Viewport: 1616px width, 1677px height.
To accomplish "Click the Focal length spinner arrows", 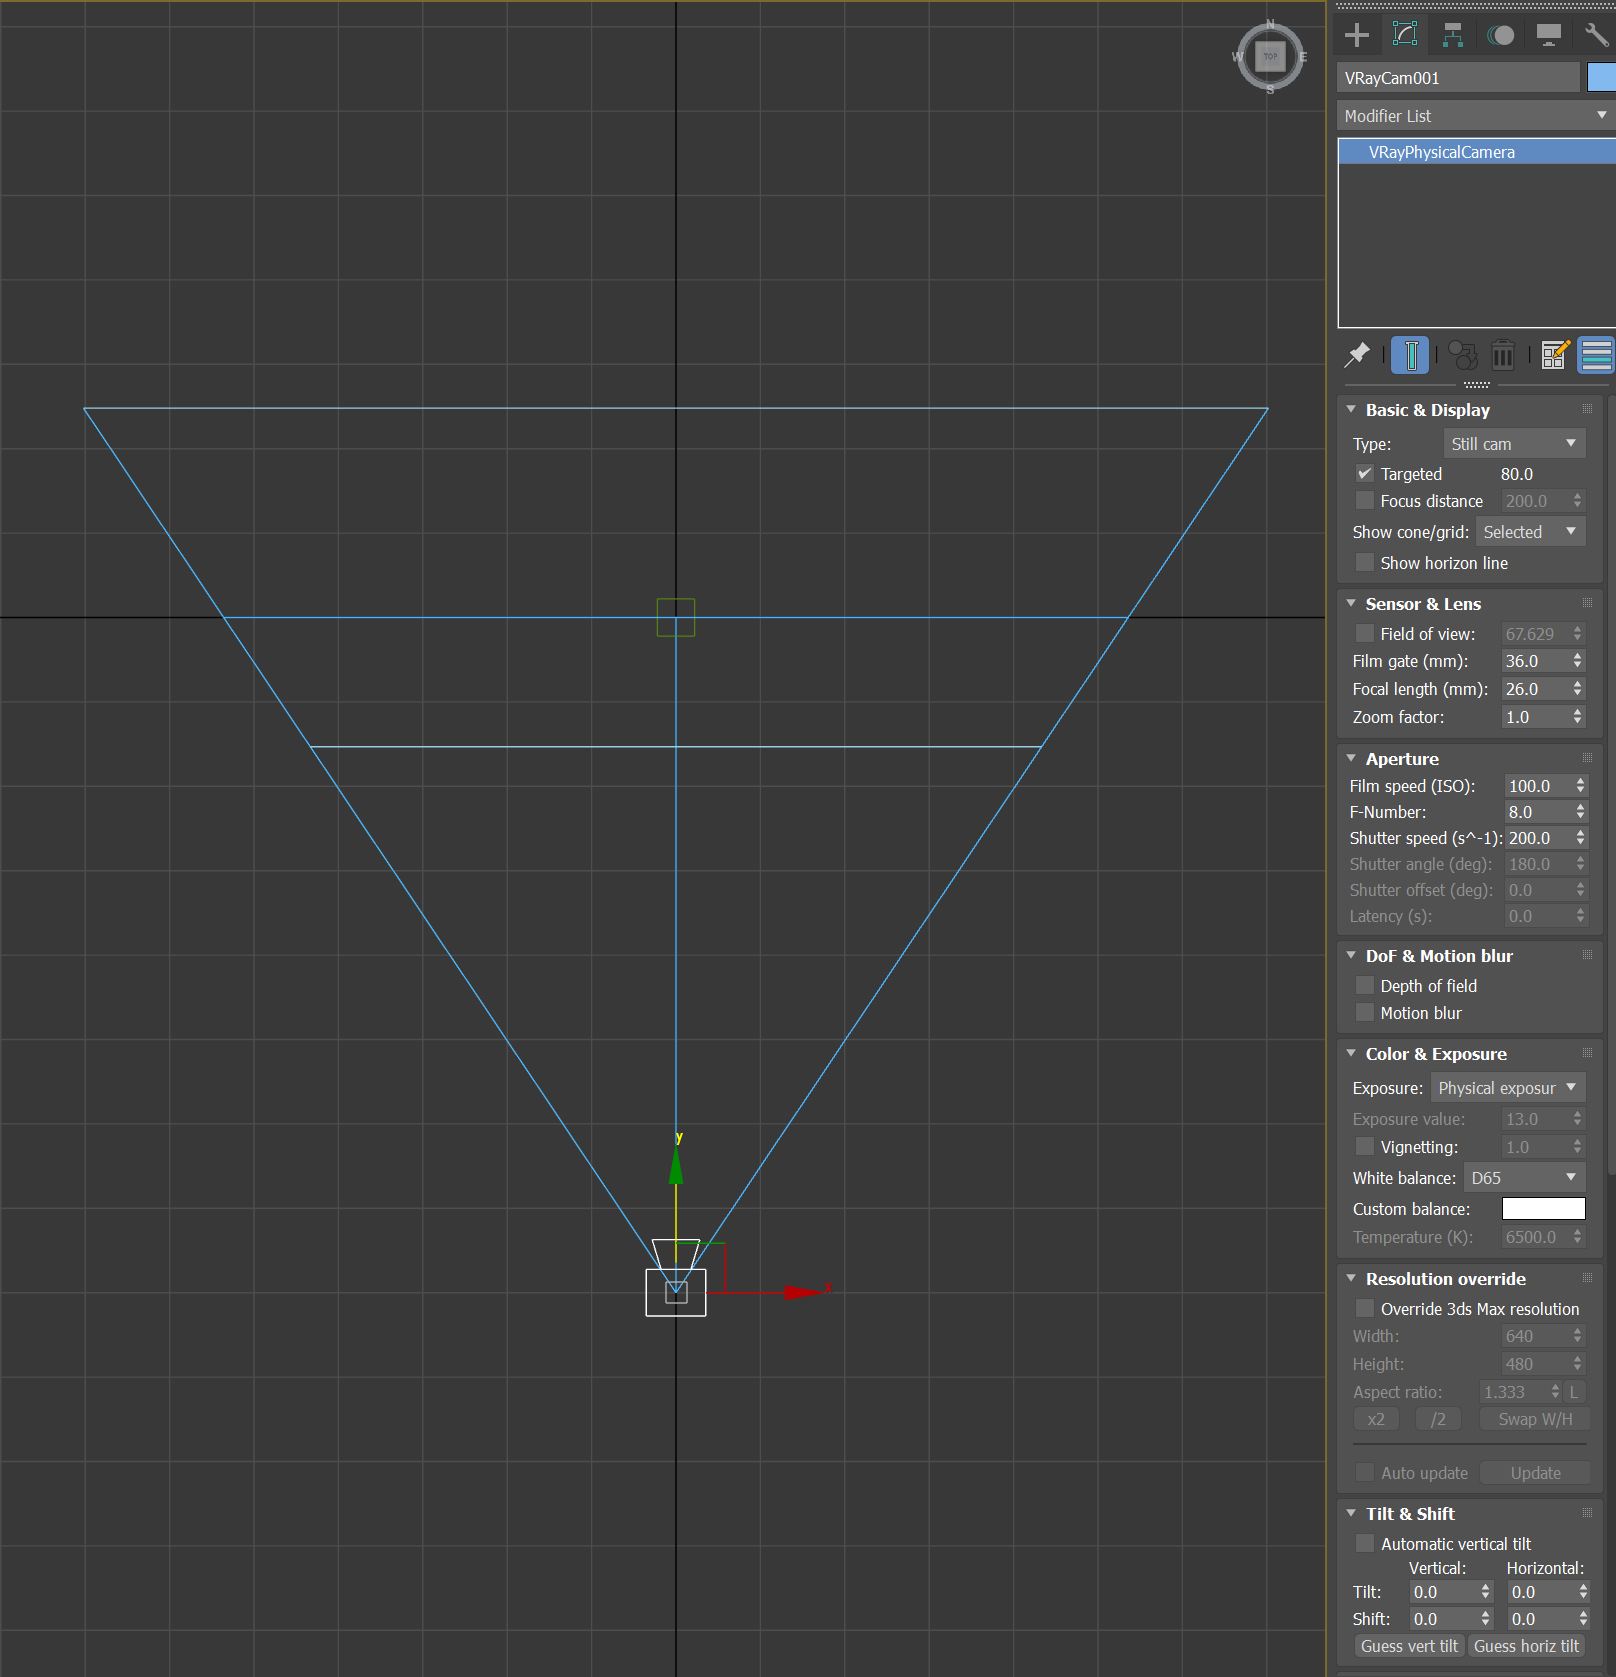I will pos(1578,689).
